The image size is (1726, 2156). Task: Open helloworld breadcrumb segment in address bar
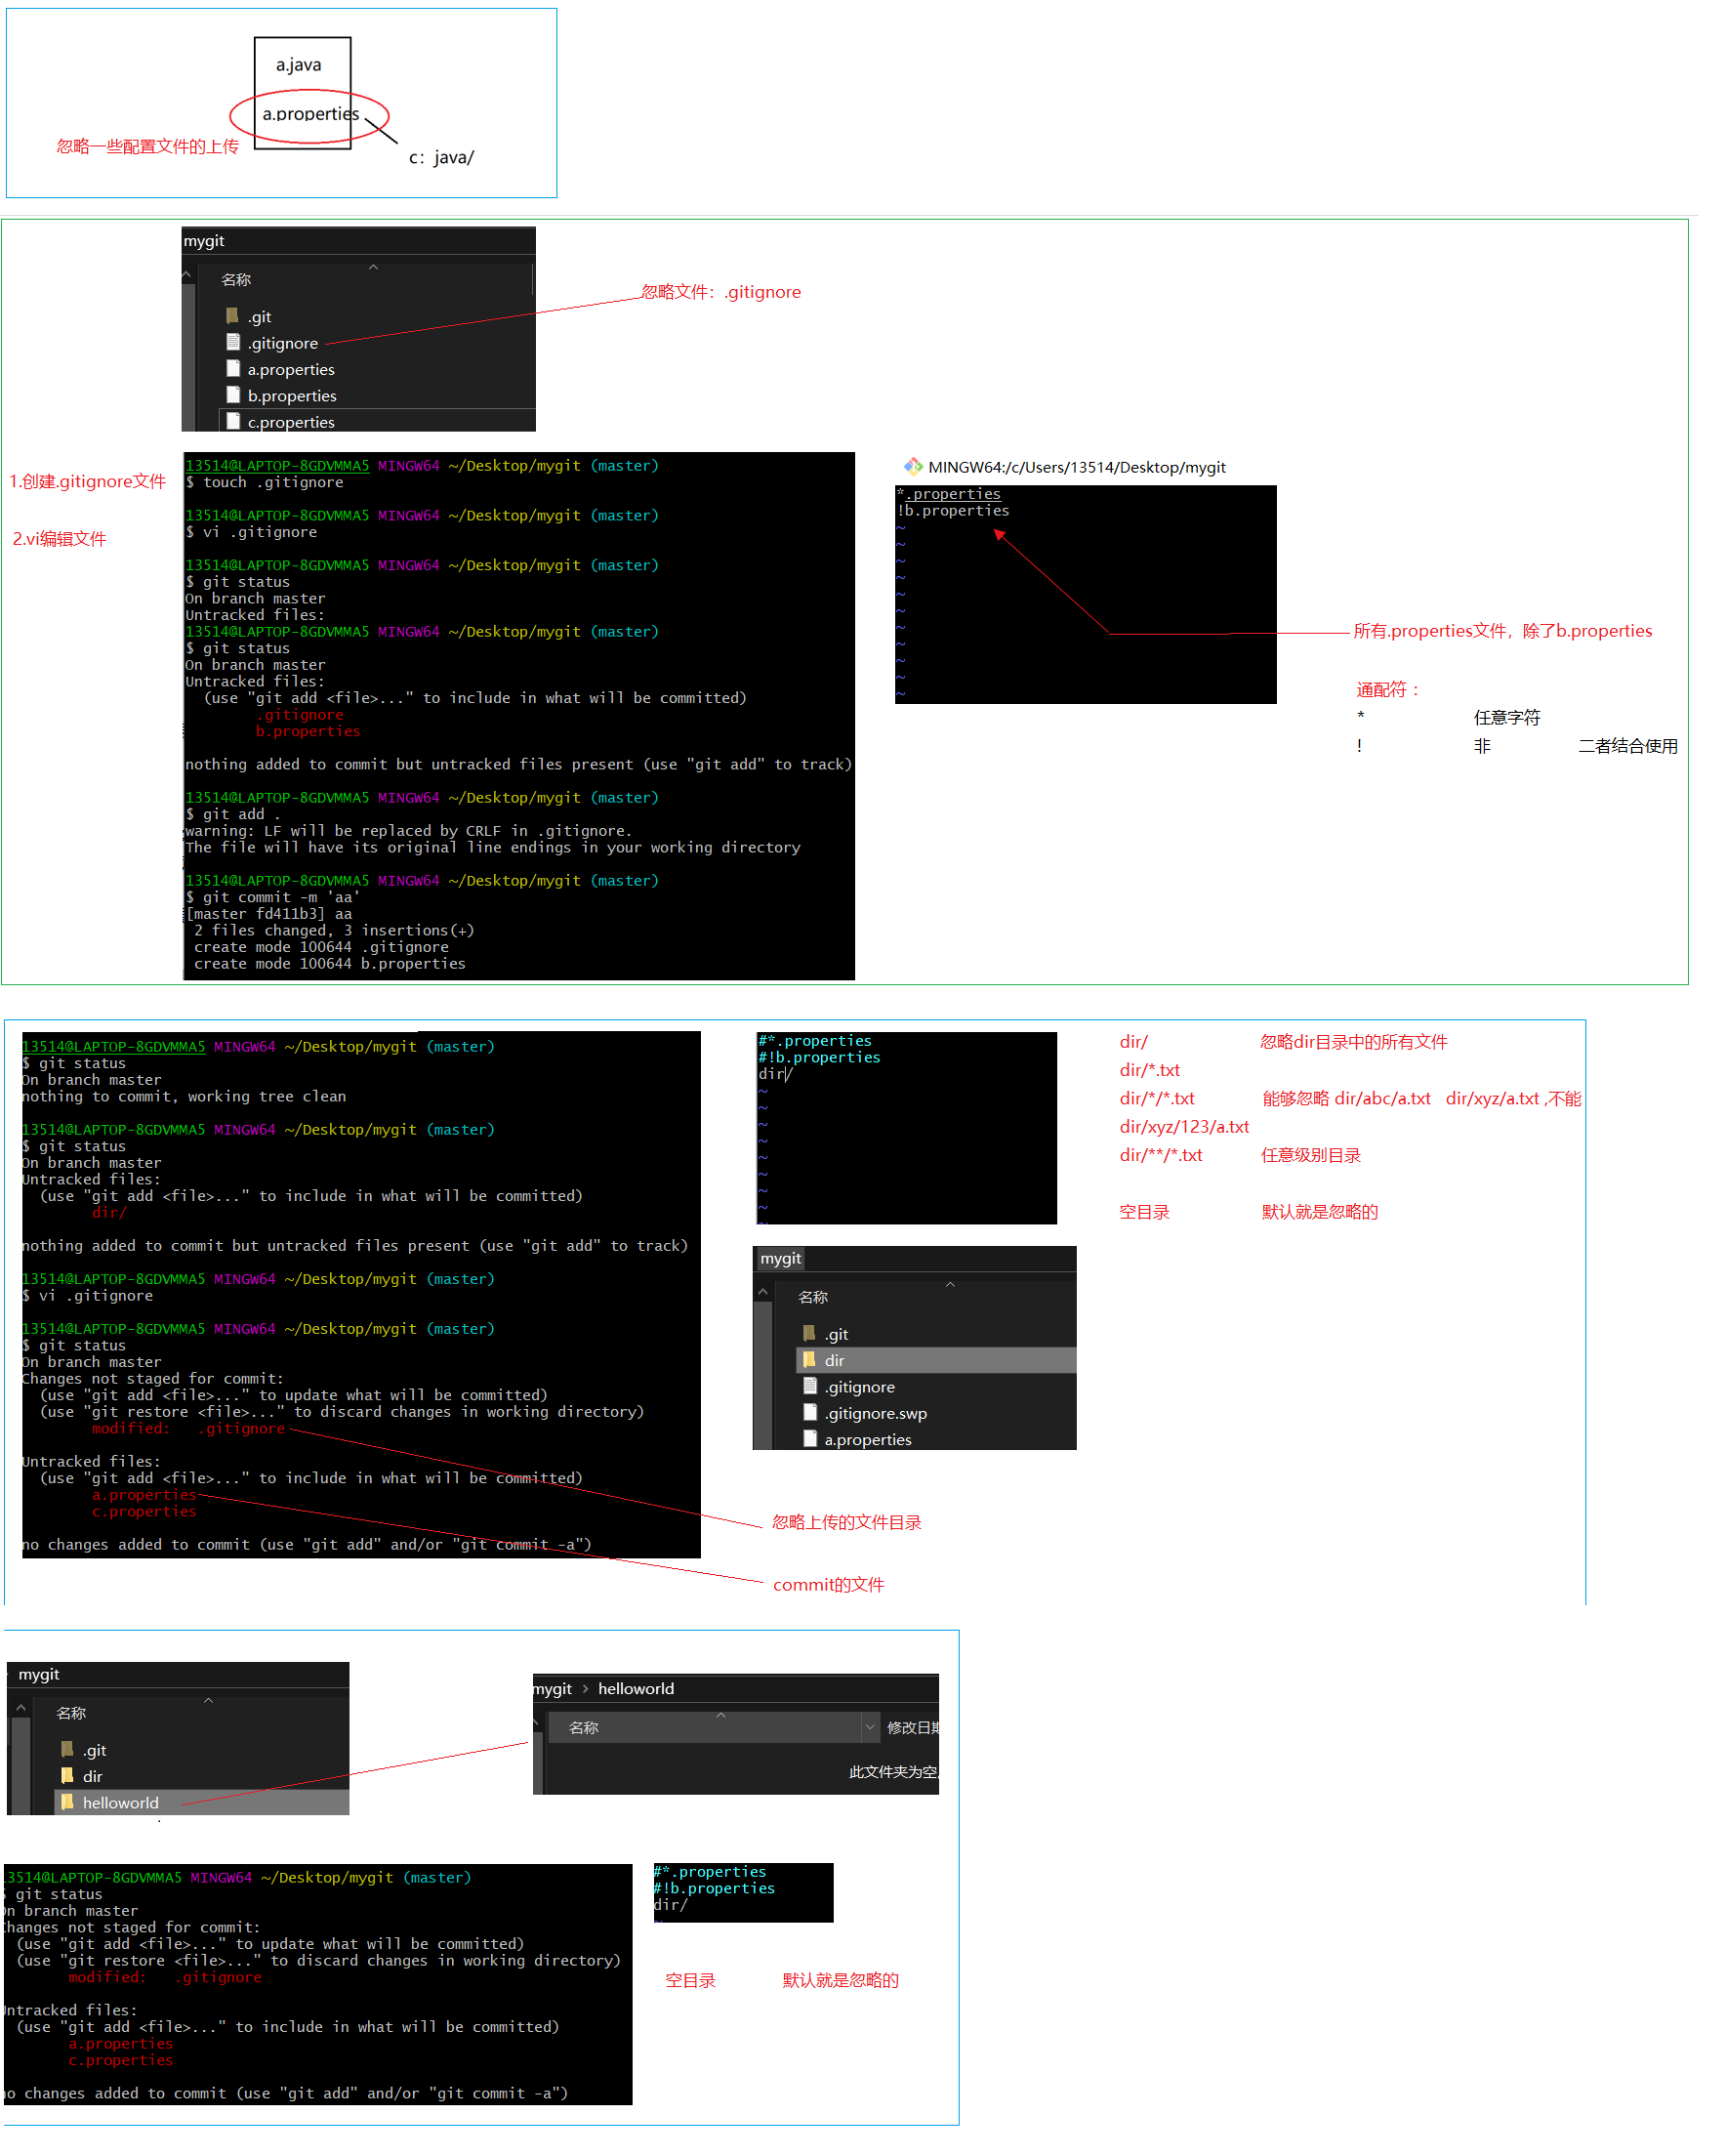point(636,1688)
